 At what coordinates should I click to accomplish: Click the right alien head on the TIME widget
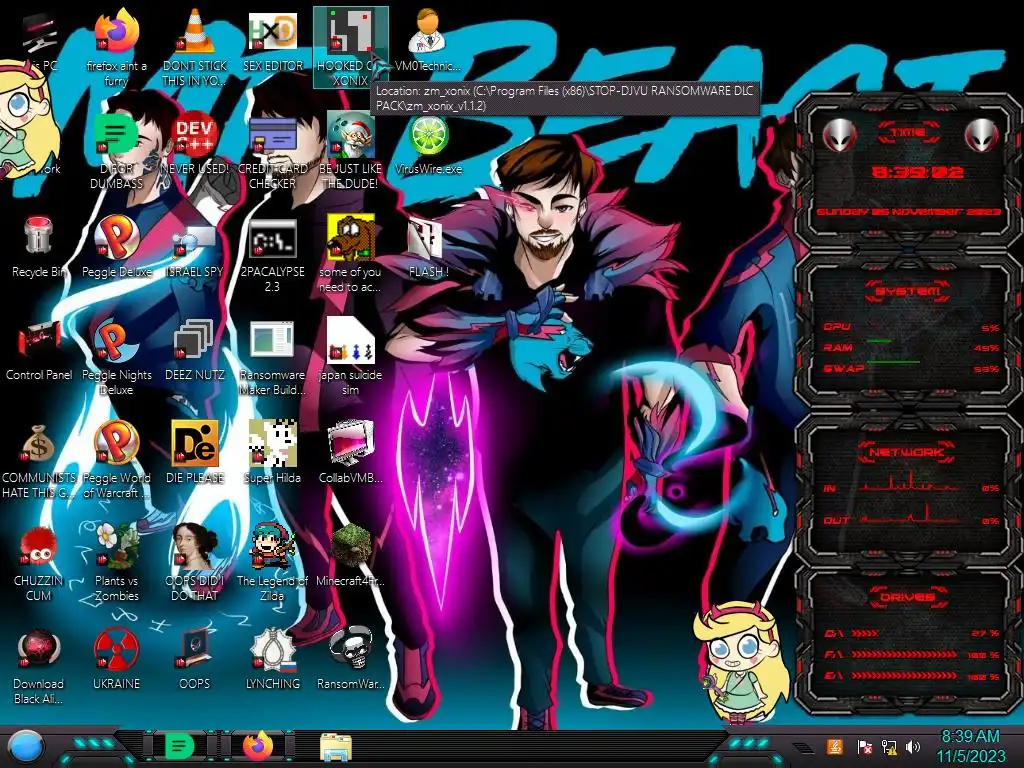981,135
